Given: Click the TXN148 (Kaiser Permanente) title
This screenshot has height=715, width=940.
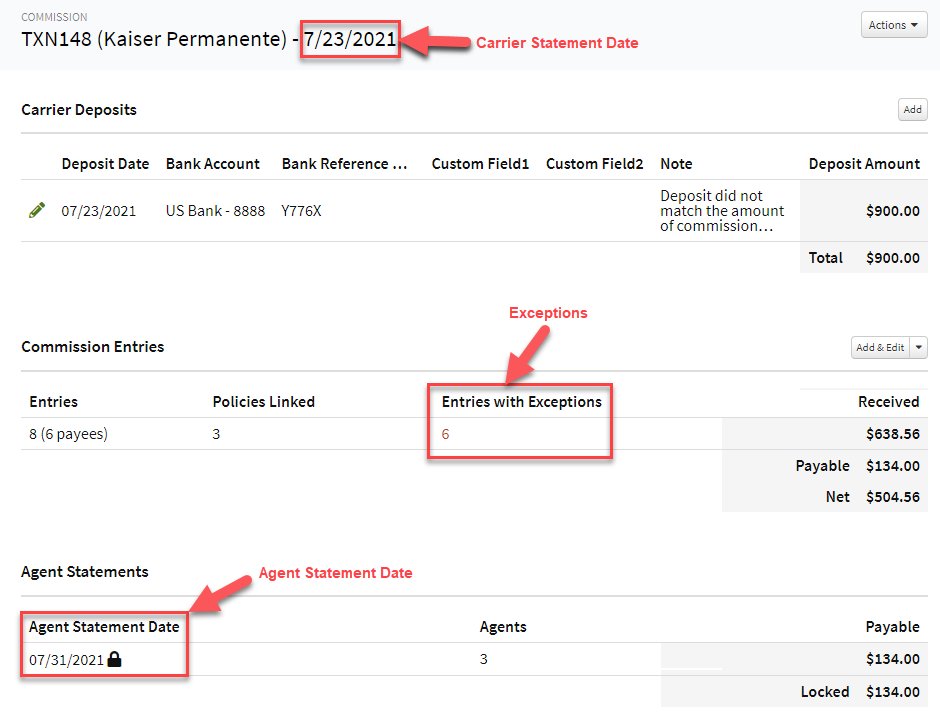Looking at the screenshot, I should tap(155, 39).
